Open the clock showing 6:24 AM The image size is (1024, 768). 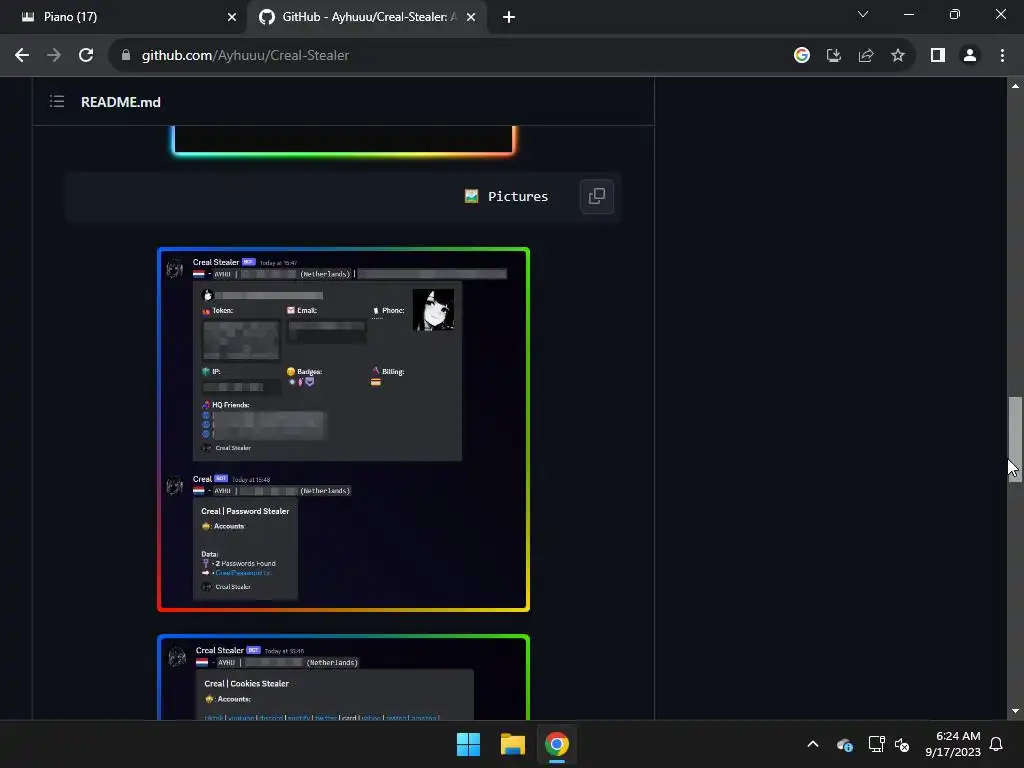(953, 744)
